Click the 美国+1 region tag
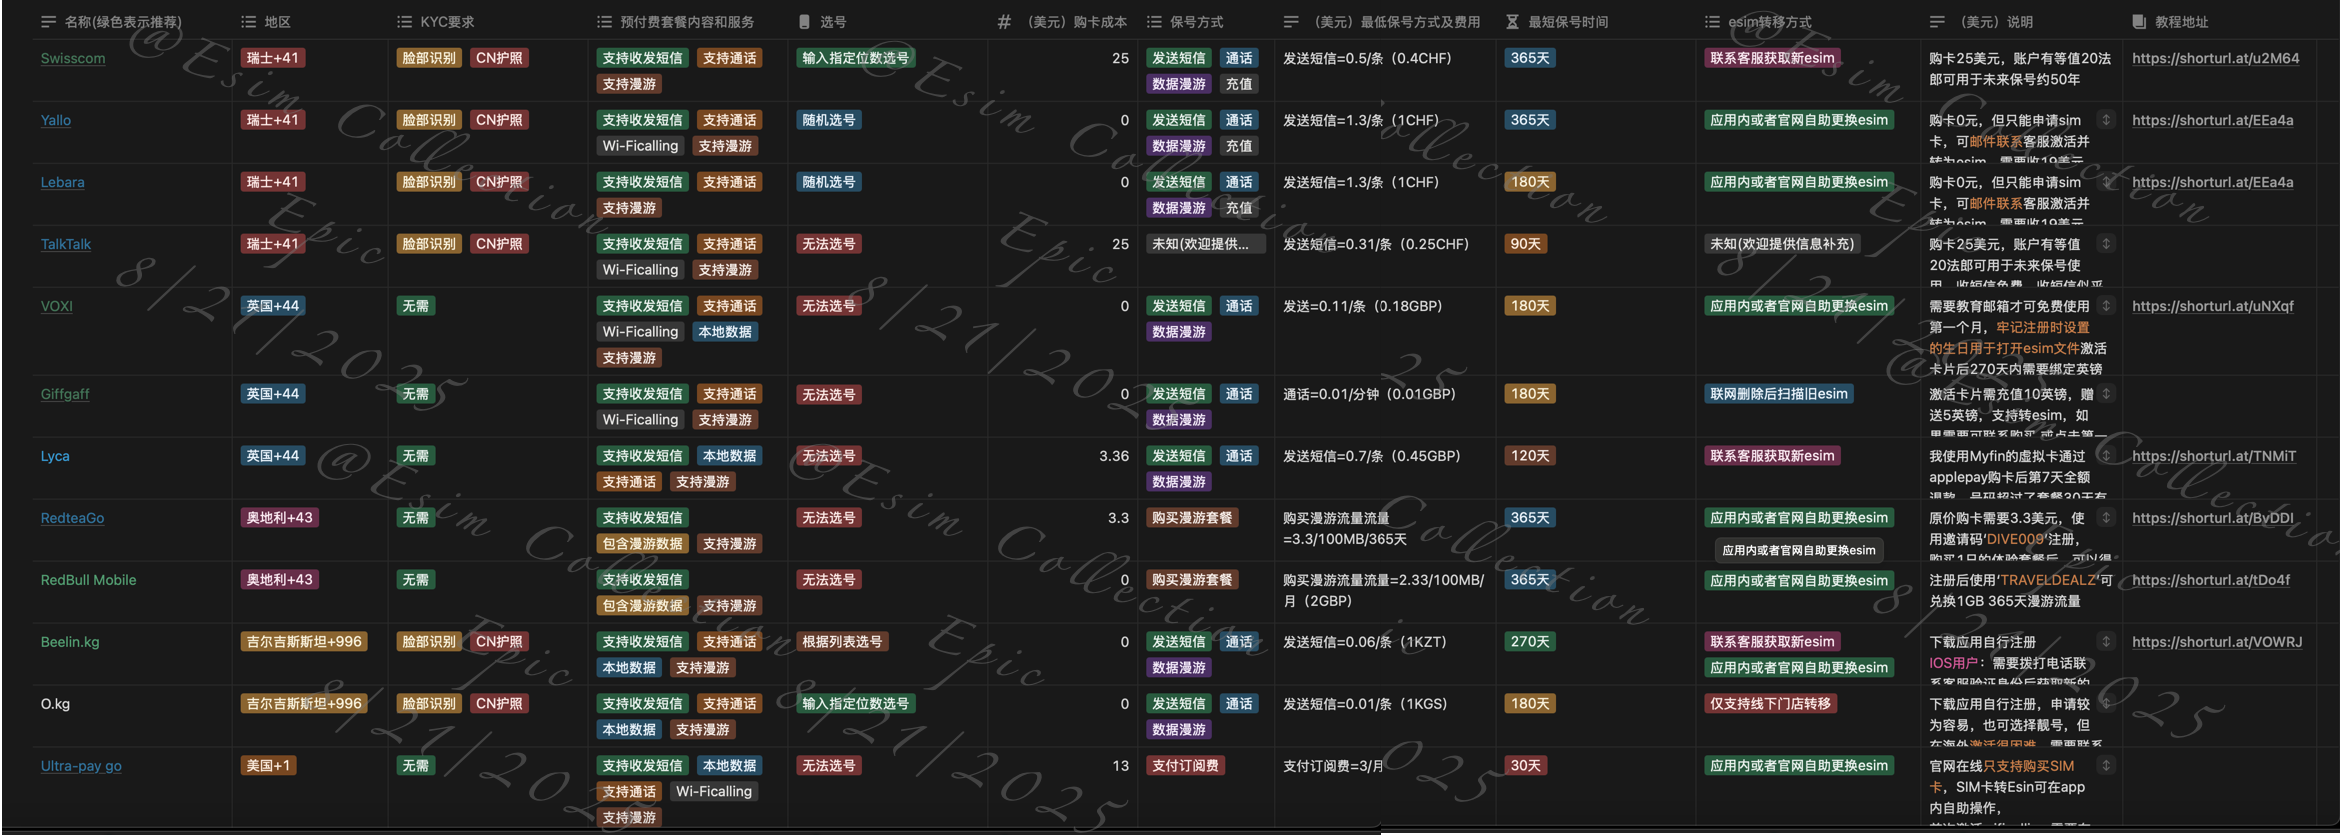The height and width of the screenshot is (835, 2340). click(268, 766)
